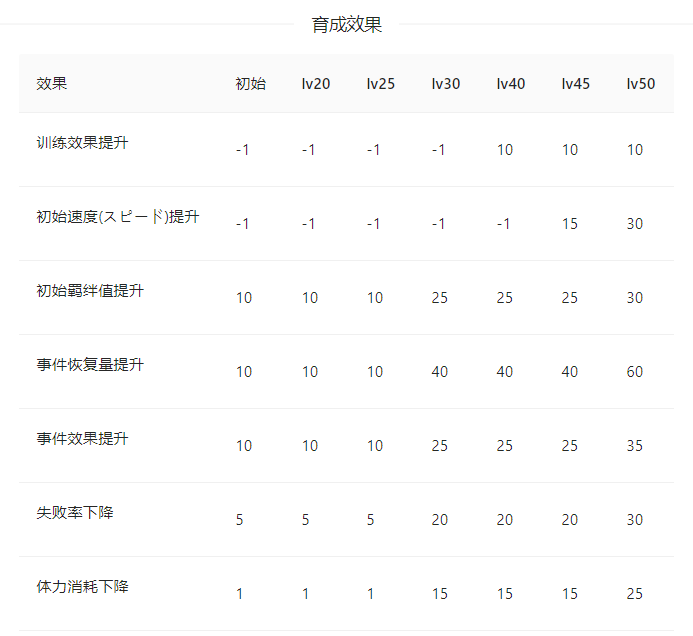Viewport: 693px width, 636px height.
Task: Select the lv20 column header
Action: [316, 84]
